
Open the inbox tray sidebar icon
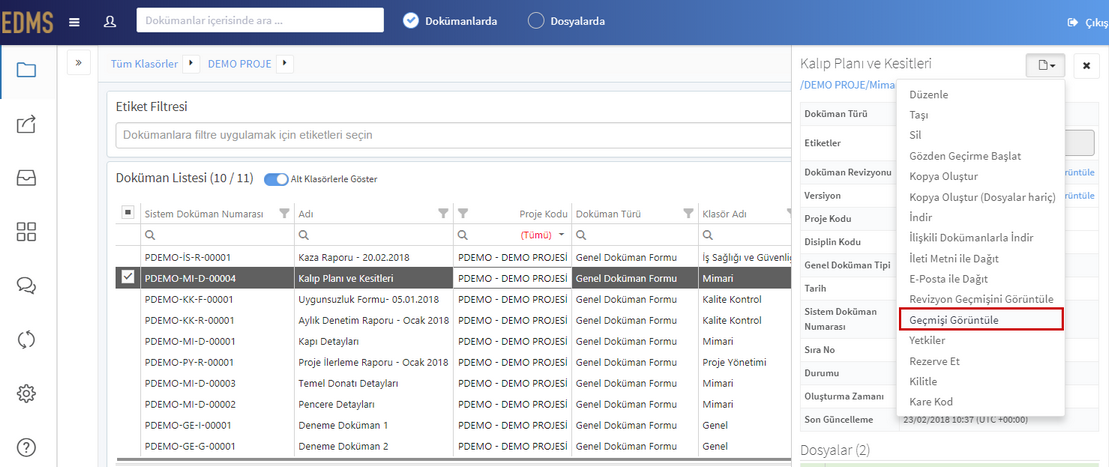(26, 178)
